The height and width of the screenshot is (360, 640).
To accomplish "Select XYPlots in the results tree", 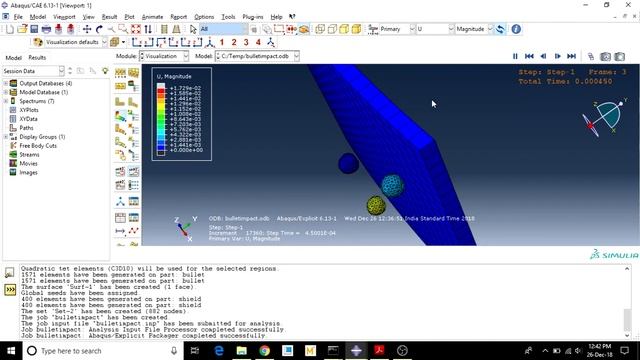I will click(x=29, y=110).
